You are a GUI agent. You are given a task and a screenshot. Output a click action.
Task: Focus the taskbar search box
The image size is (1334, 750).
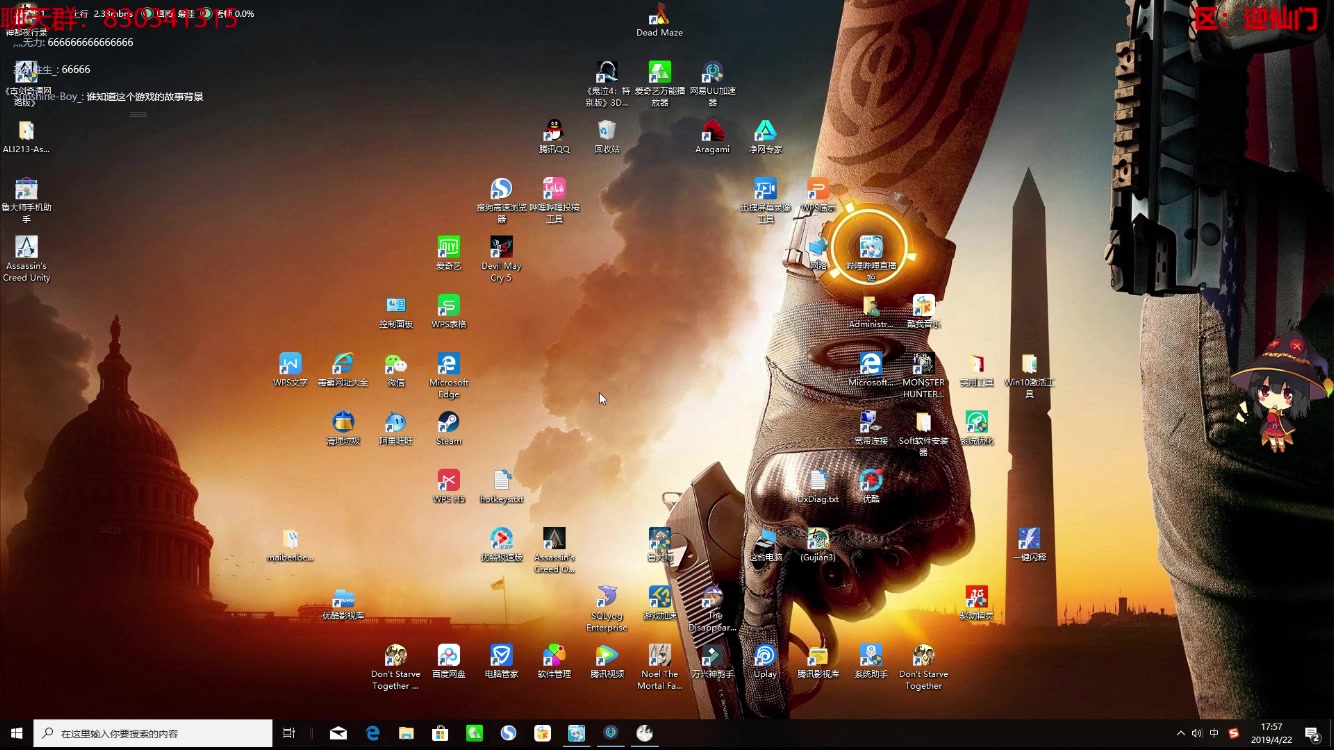153,733
